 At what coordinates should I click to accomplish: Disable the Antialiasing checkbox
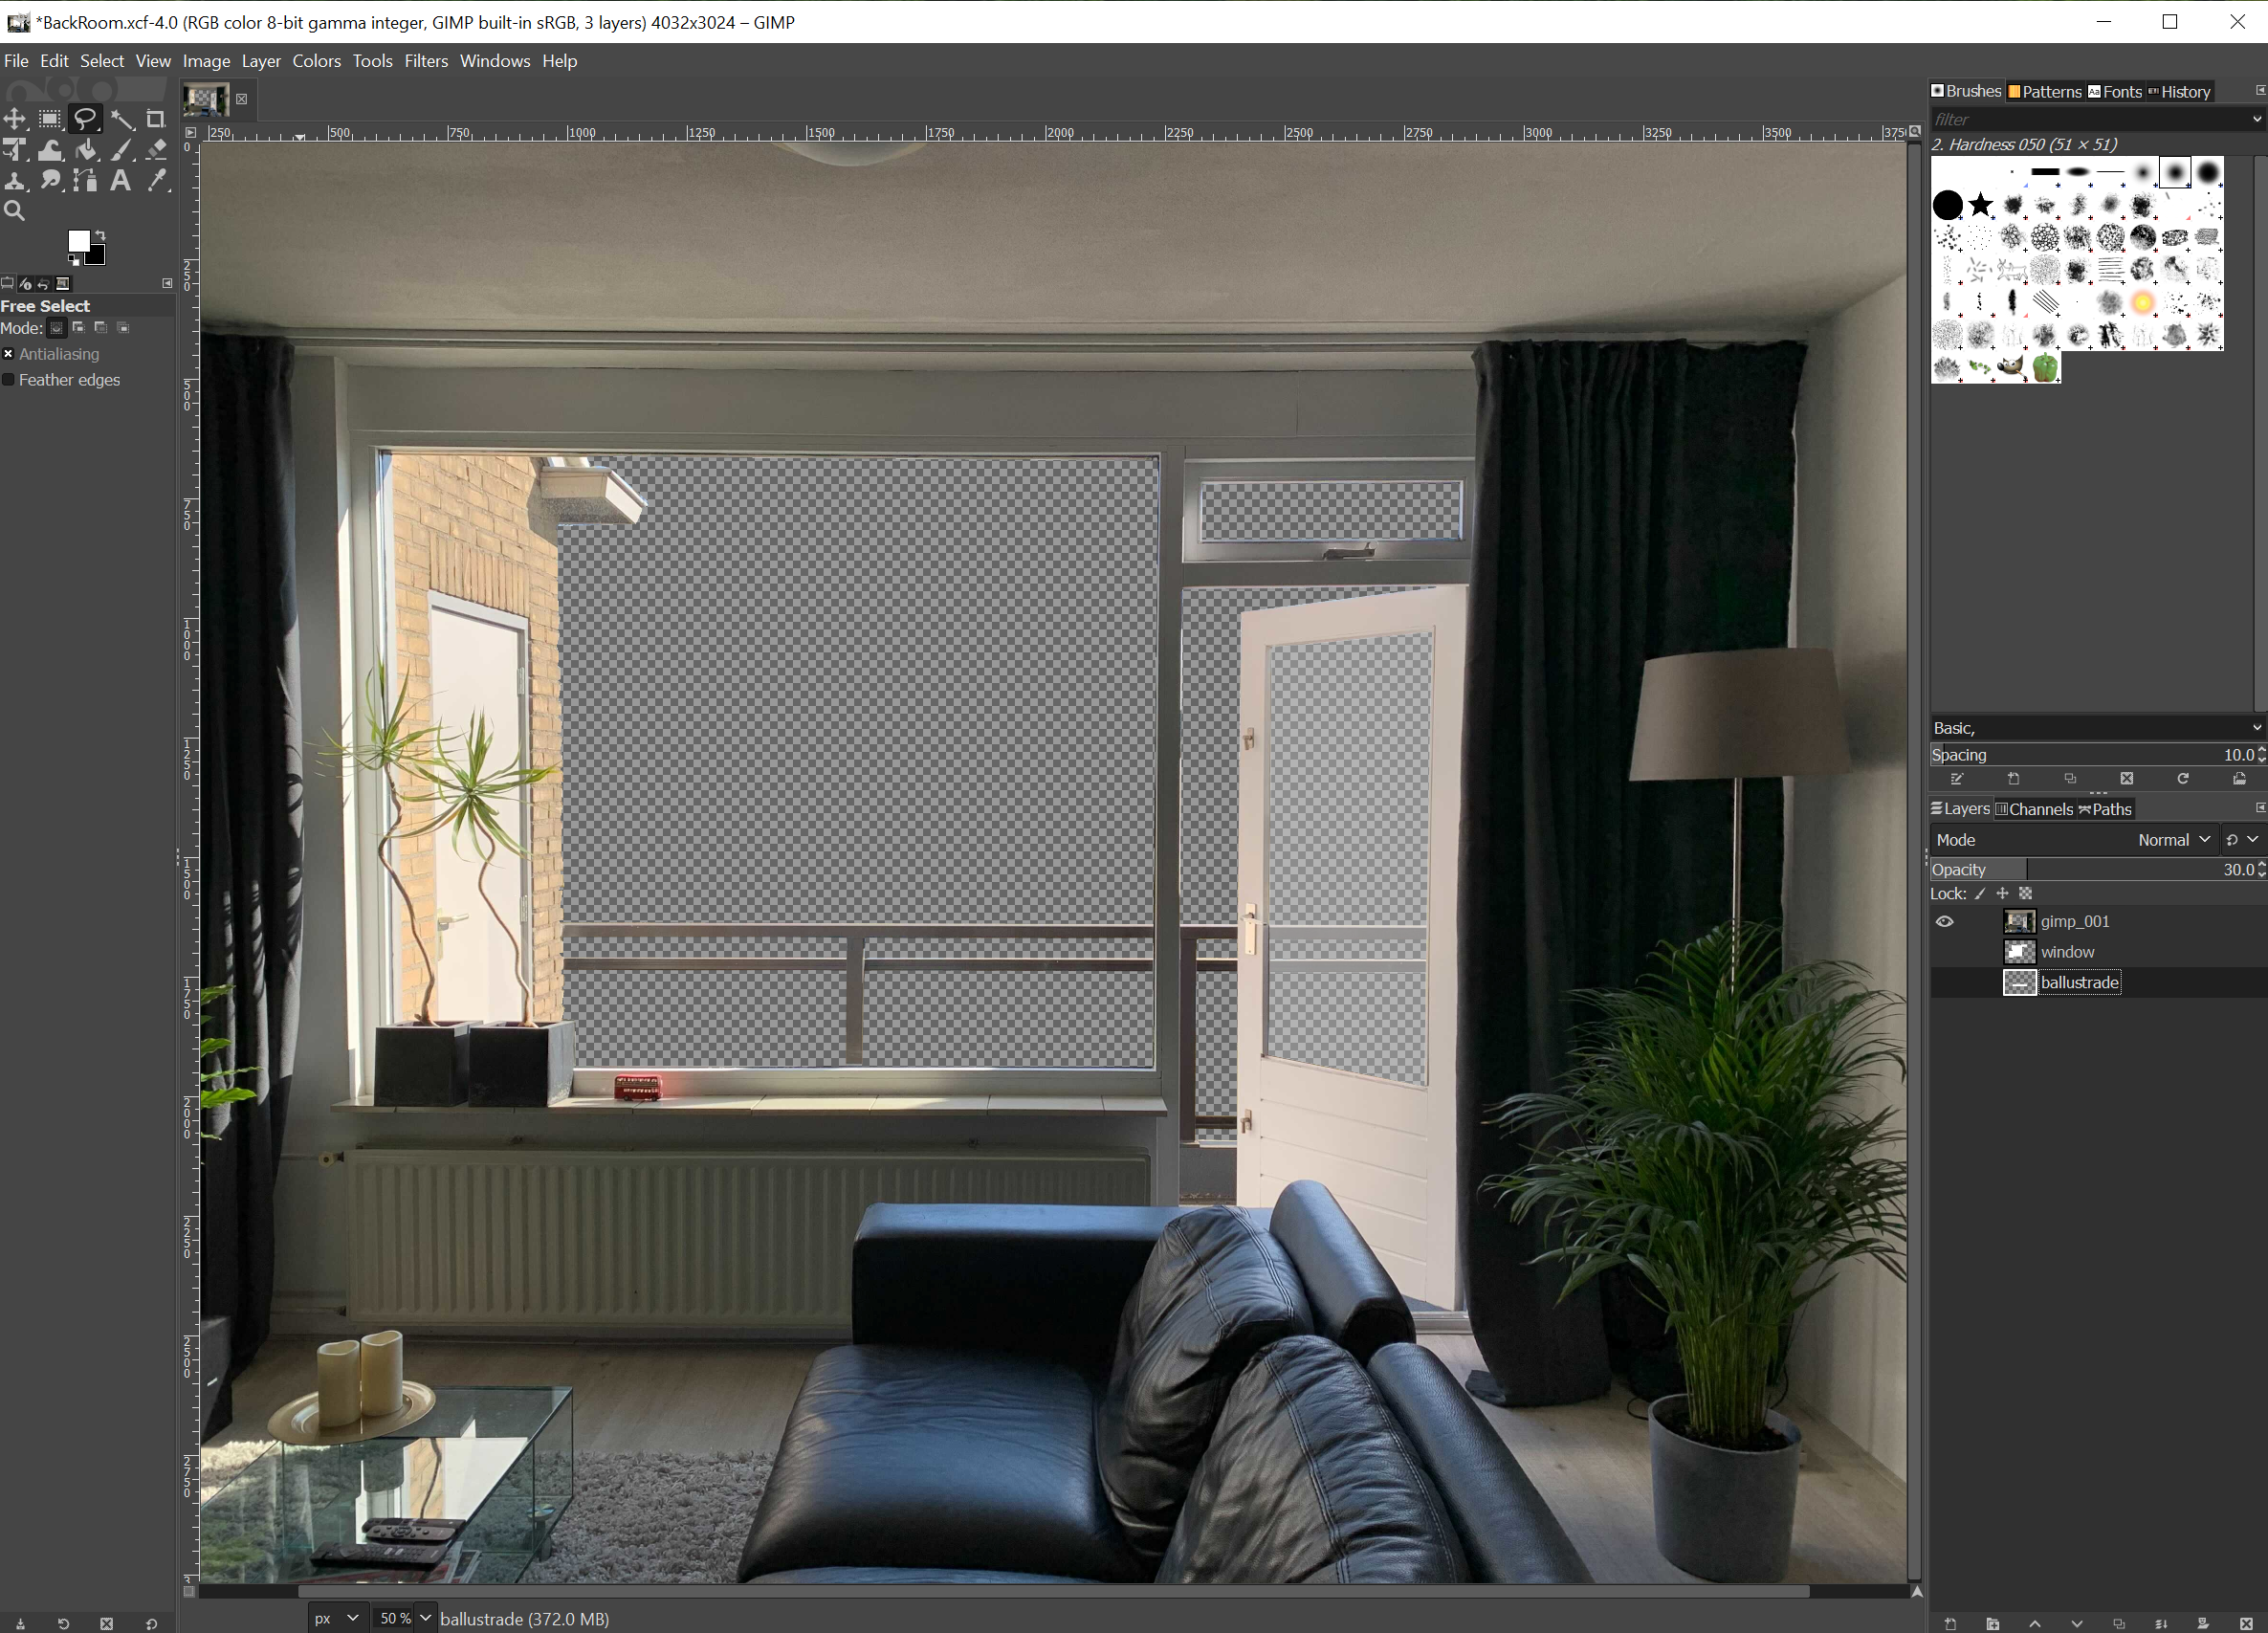pos(8,354)
